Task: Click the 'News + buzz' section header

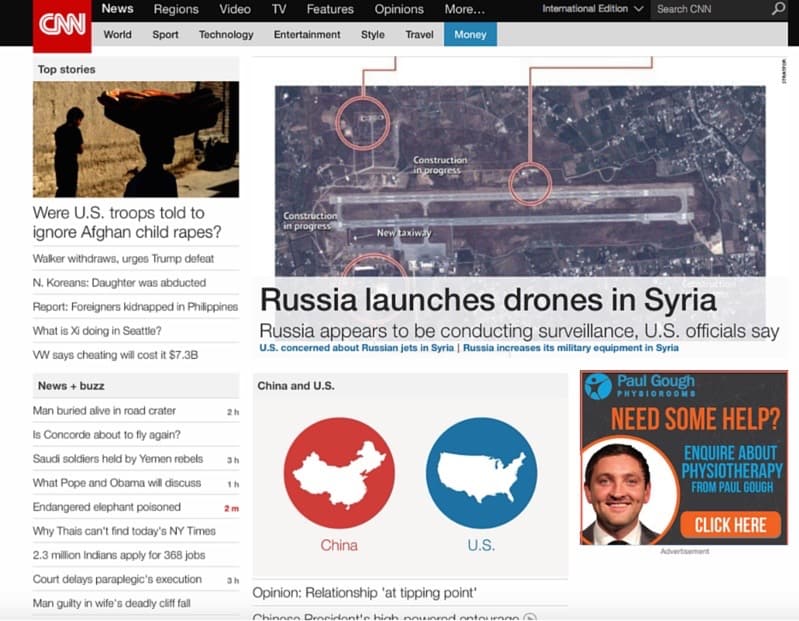Action: [x=71, y=386]
